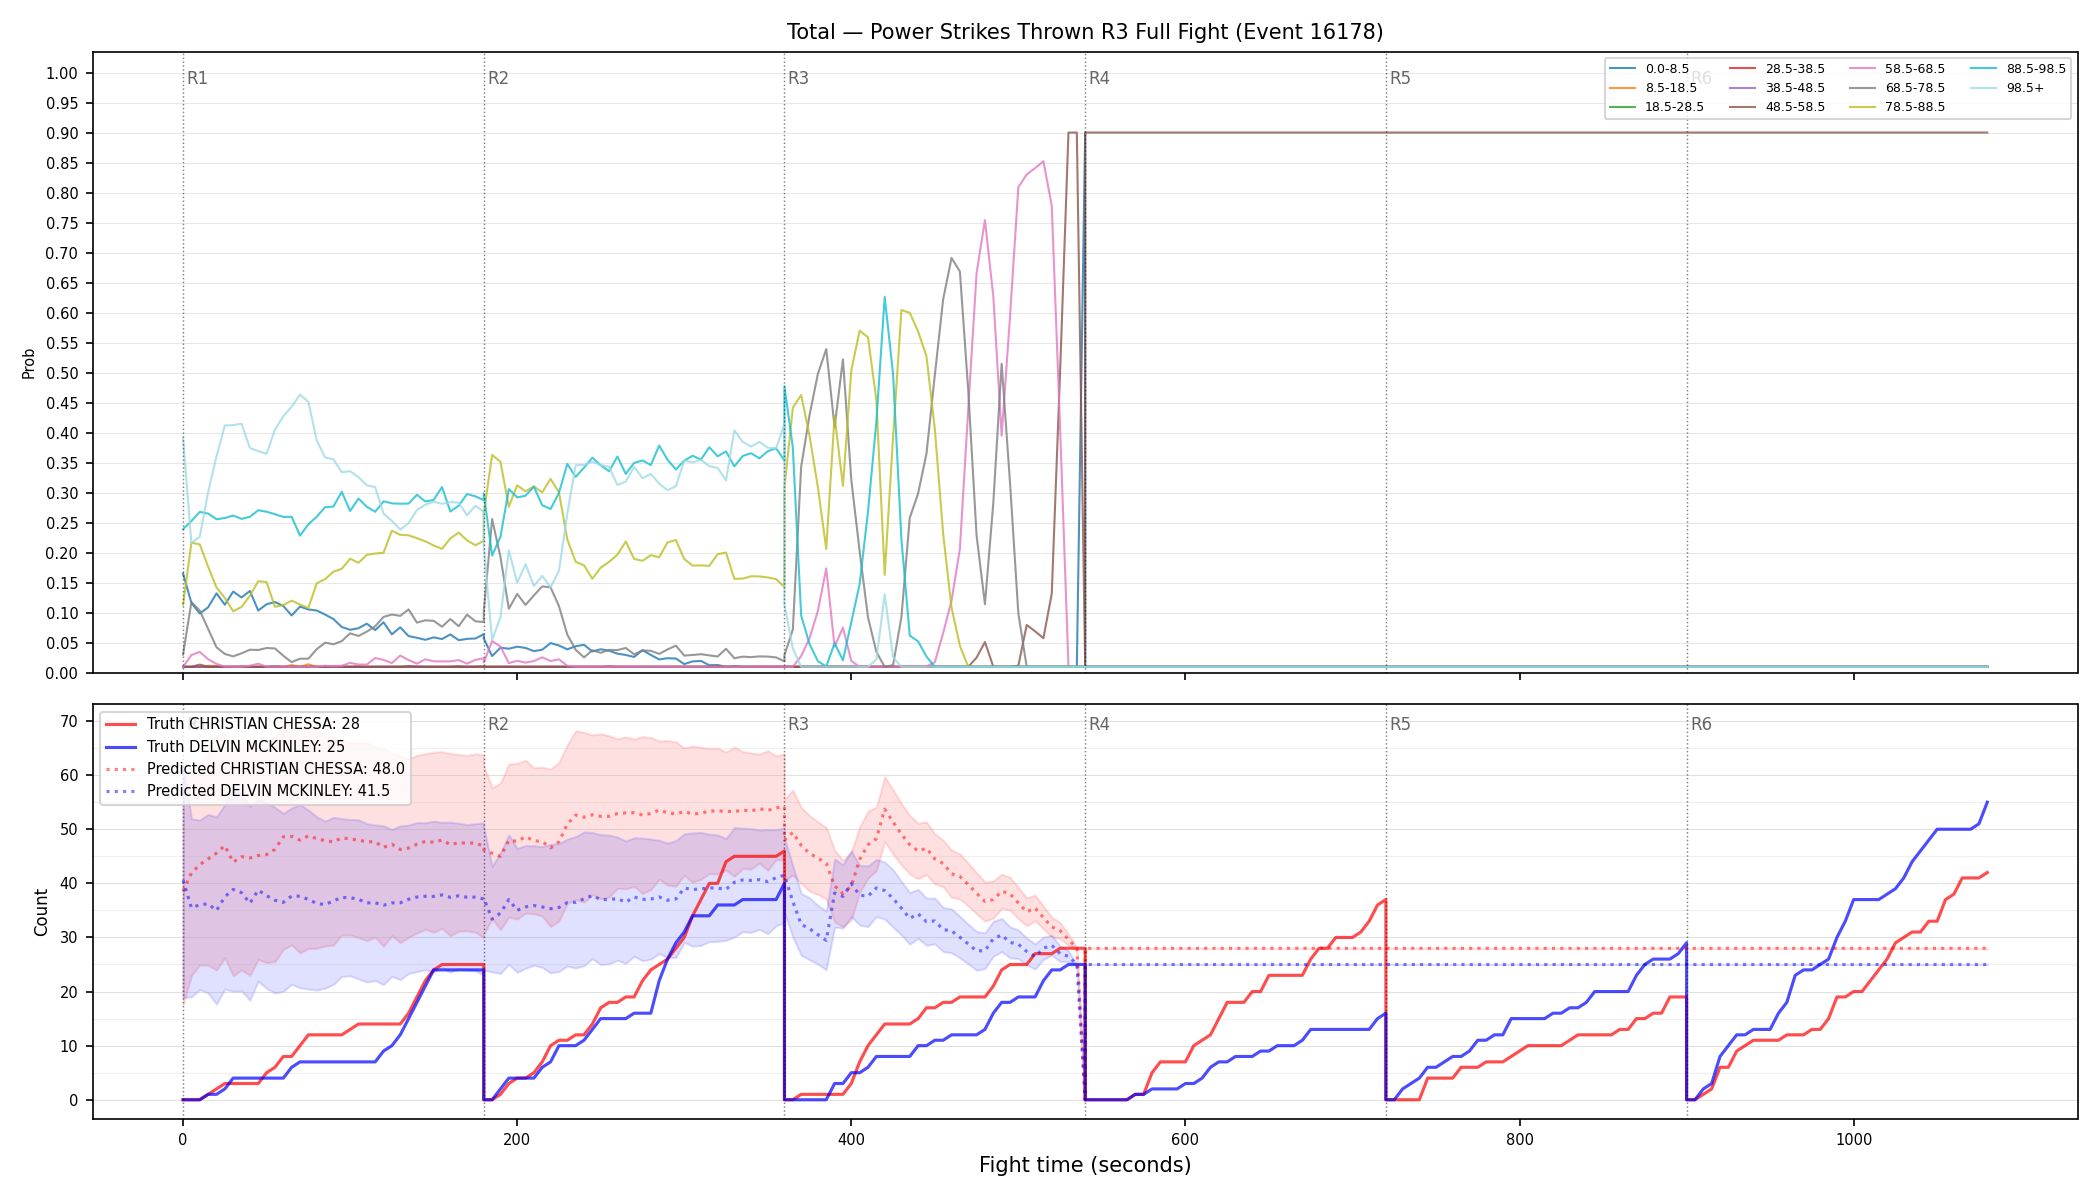Click the R2 round marker in the Count chart

(498, 724)
